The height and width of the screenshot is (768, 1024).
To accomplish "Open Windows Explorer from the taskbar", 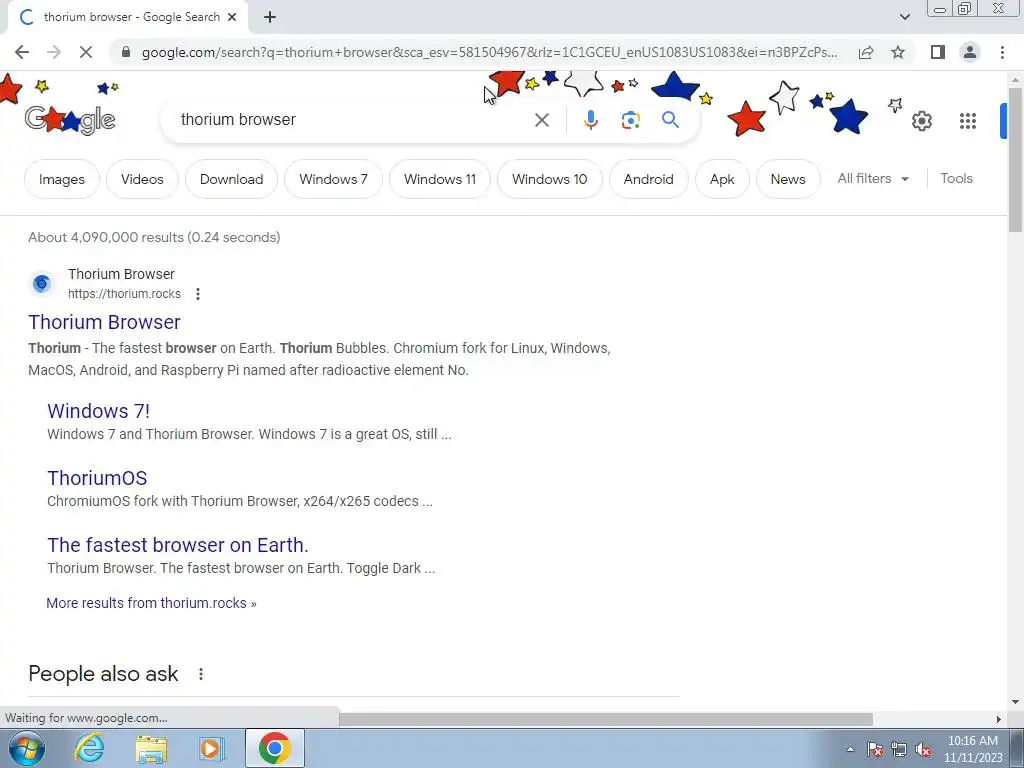I will click(151, 748).
